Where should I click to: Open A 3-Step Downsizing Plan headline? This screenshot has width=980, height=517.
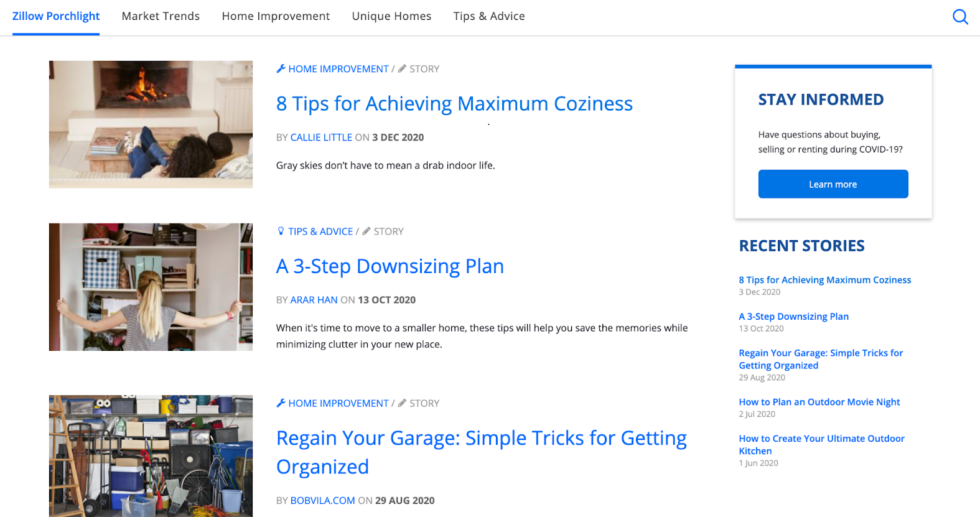(390, 266)
